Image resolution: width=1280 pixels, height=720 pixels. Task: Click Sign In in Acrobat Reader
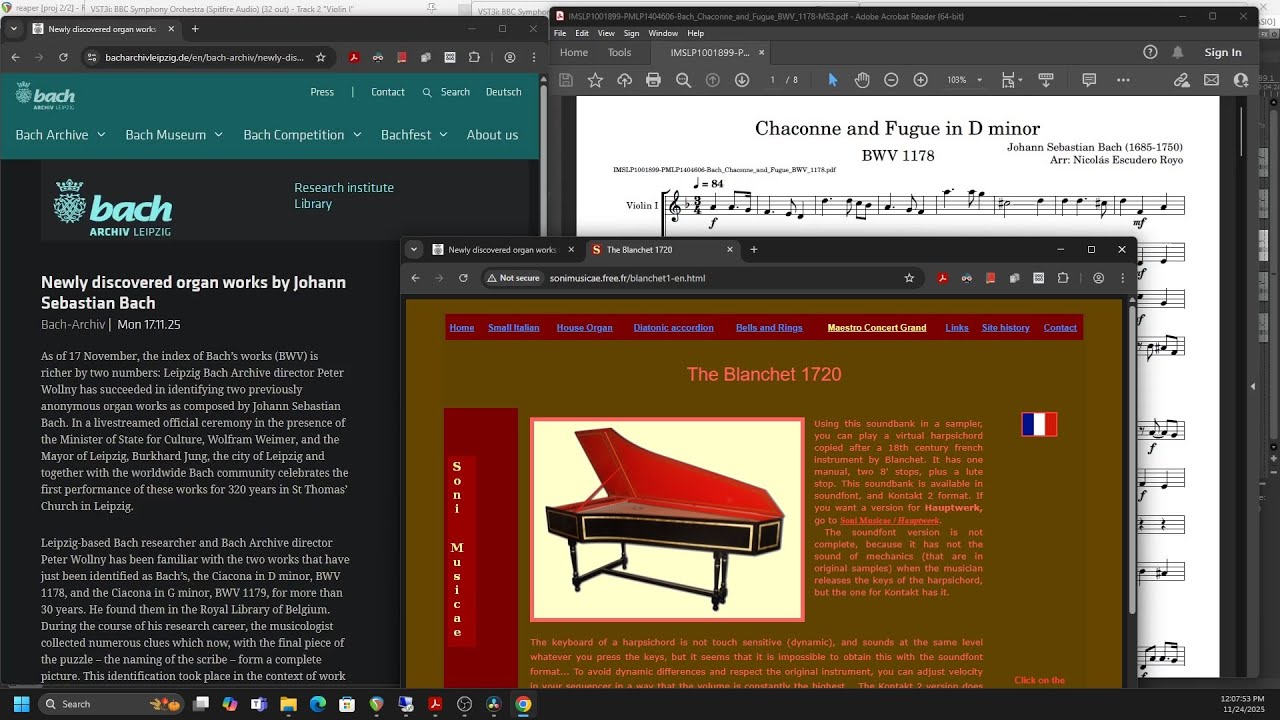(1223, 52)
